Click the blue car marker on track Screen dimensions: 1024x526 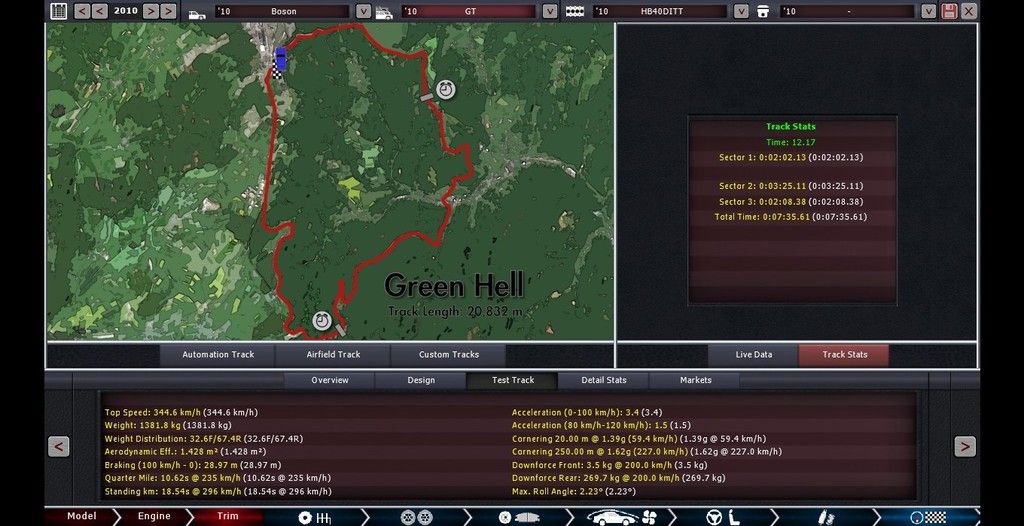(281, 58)
